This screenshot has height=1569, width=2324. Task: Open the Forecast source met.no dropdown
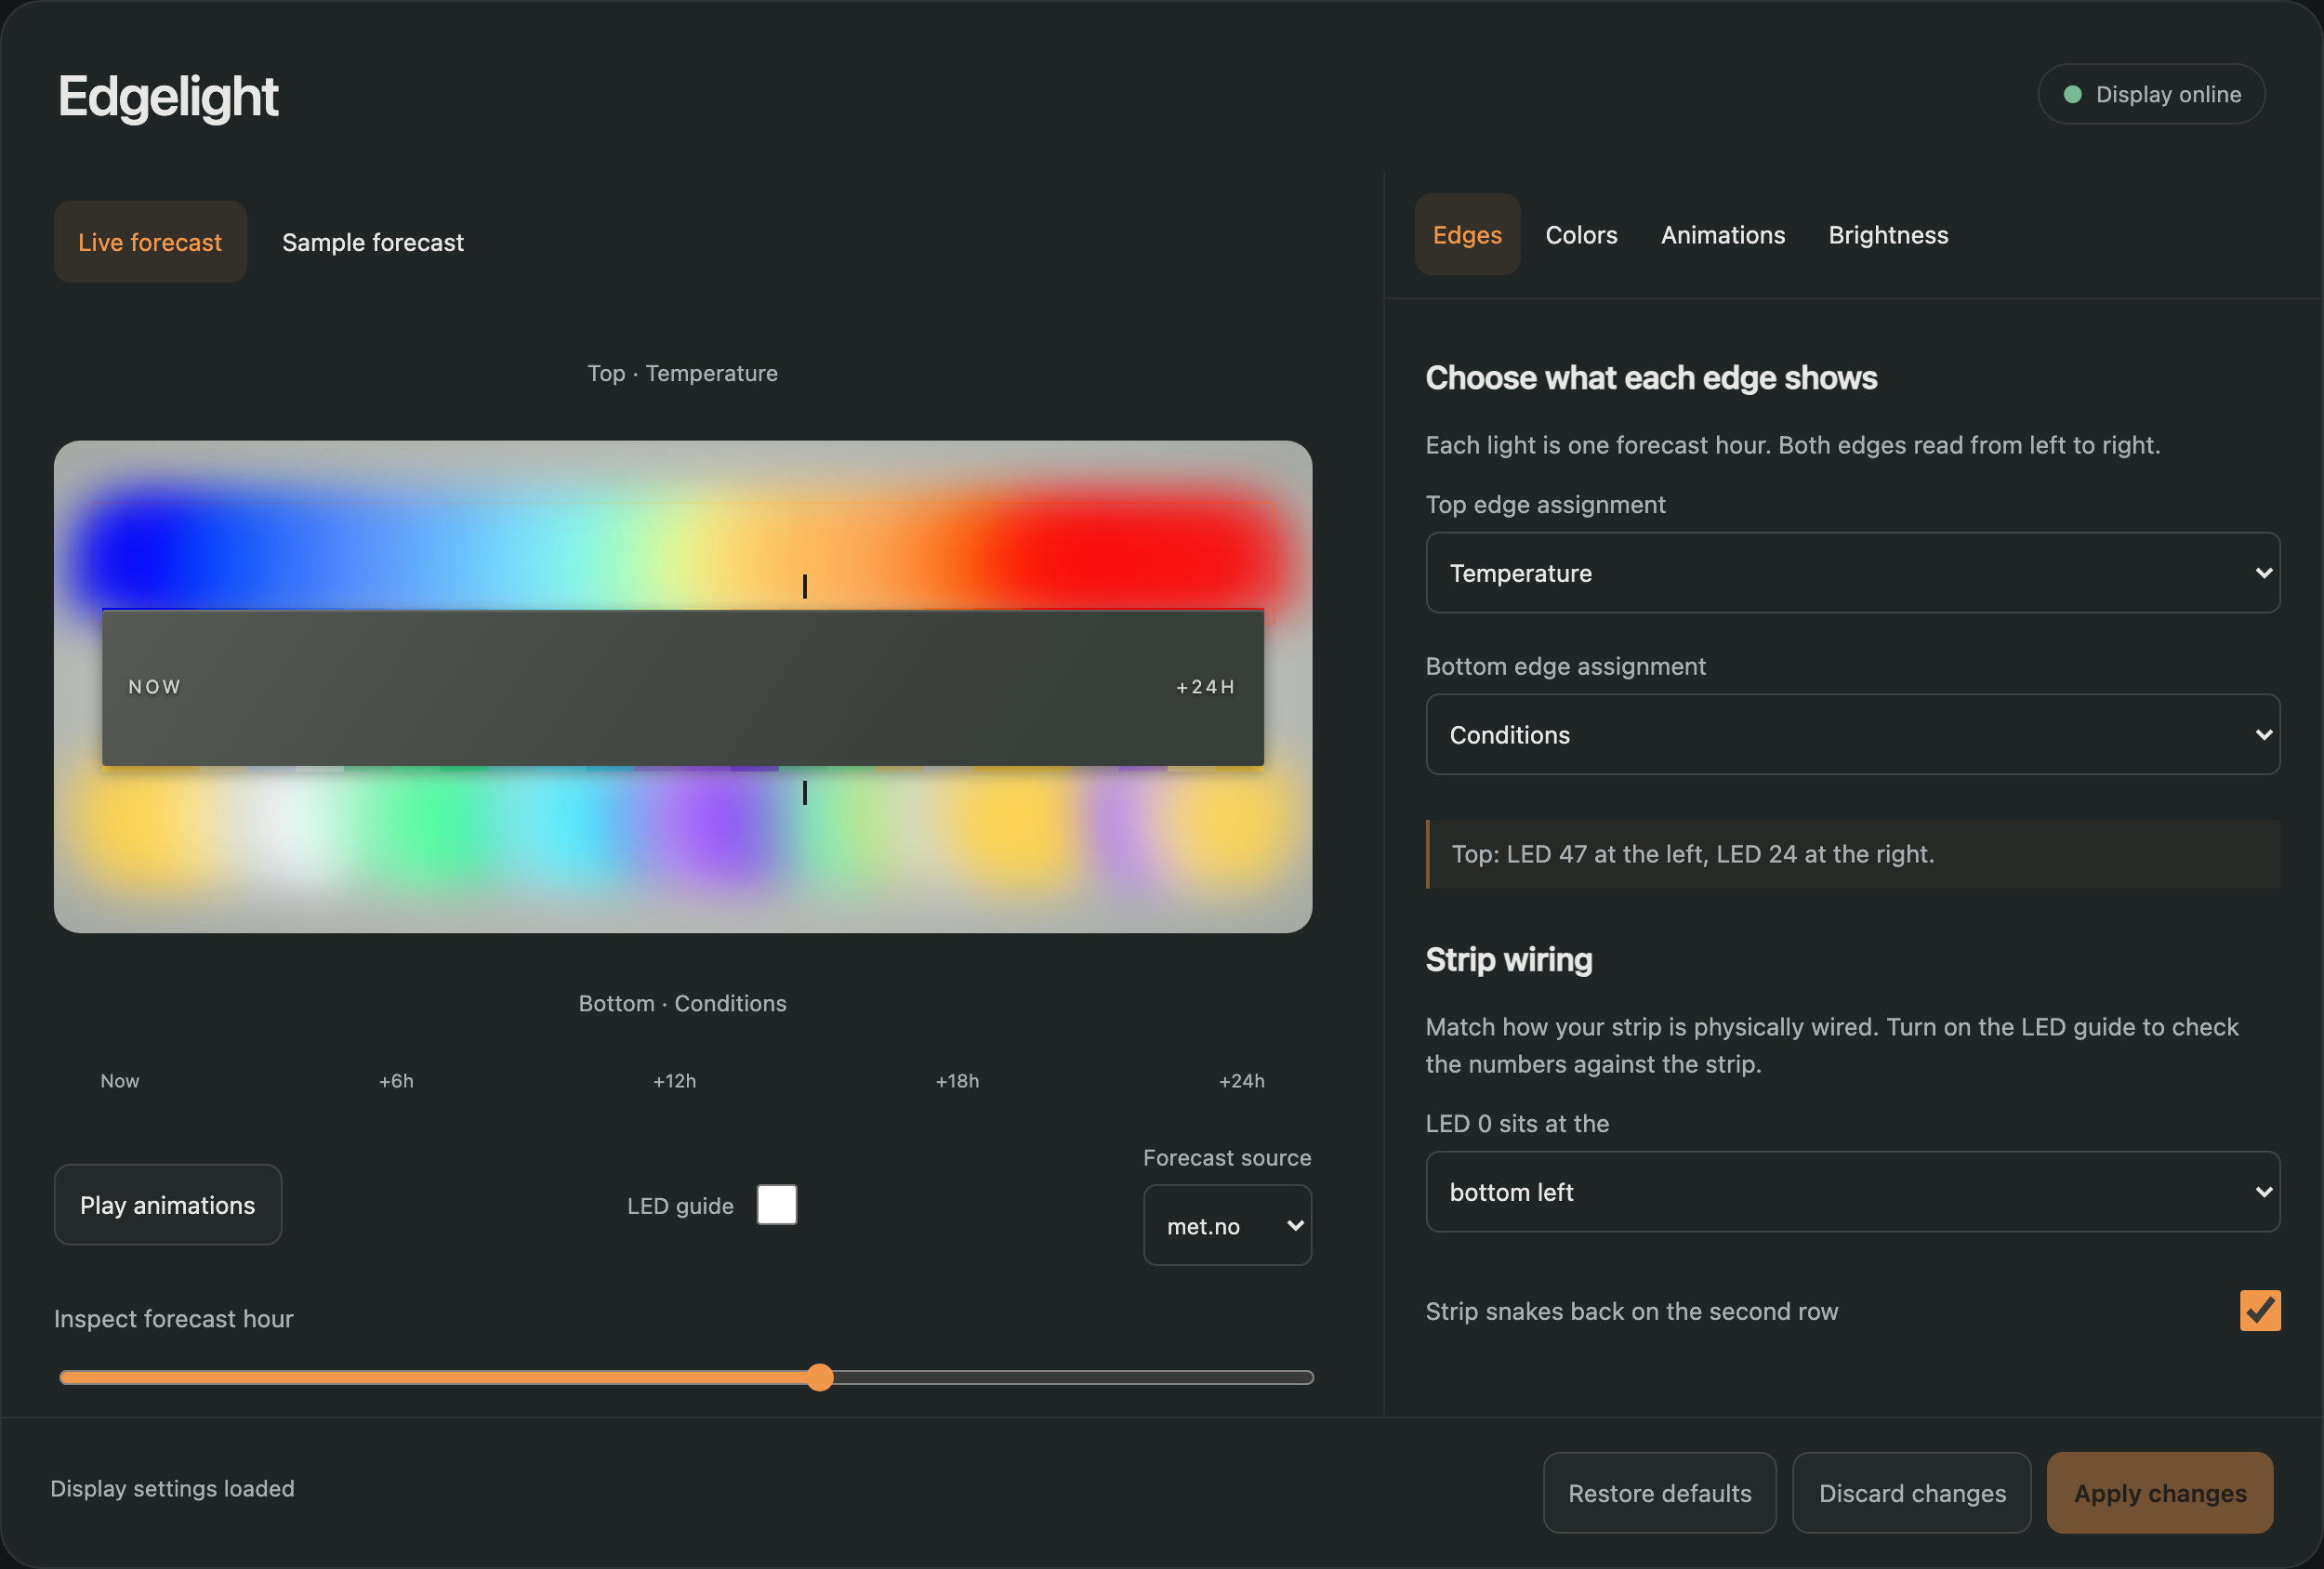[1227, 1226]
